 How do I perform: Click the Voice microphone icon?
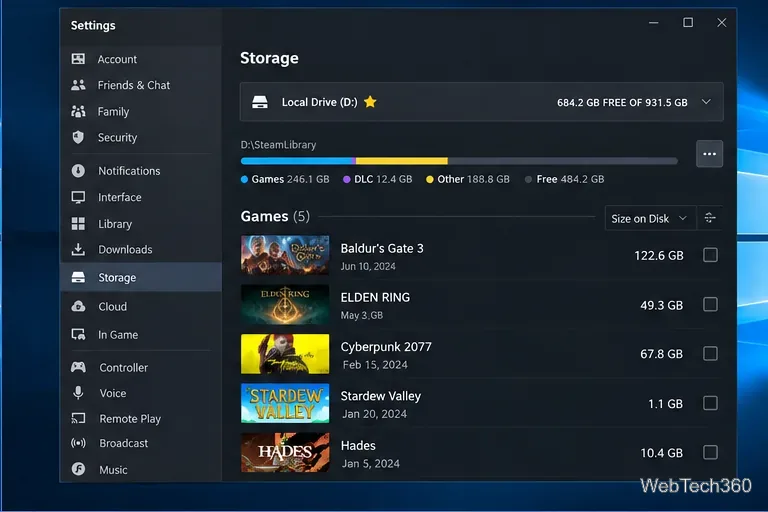click(x=78, y=392)
